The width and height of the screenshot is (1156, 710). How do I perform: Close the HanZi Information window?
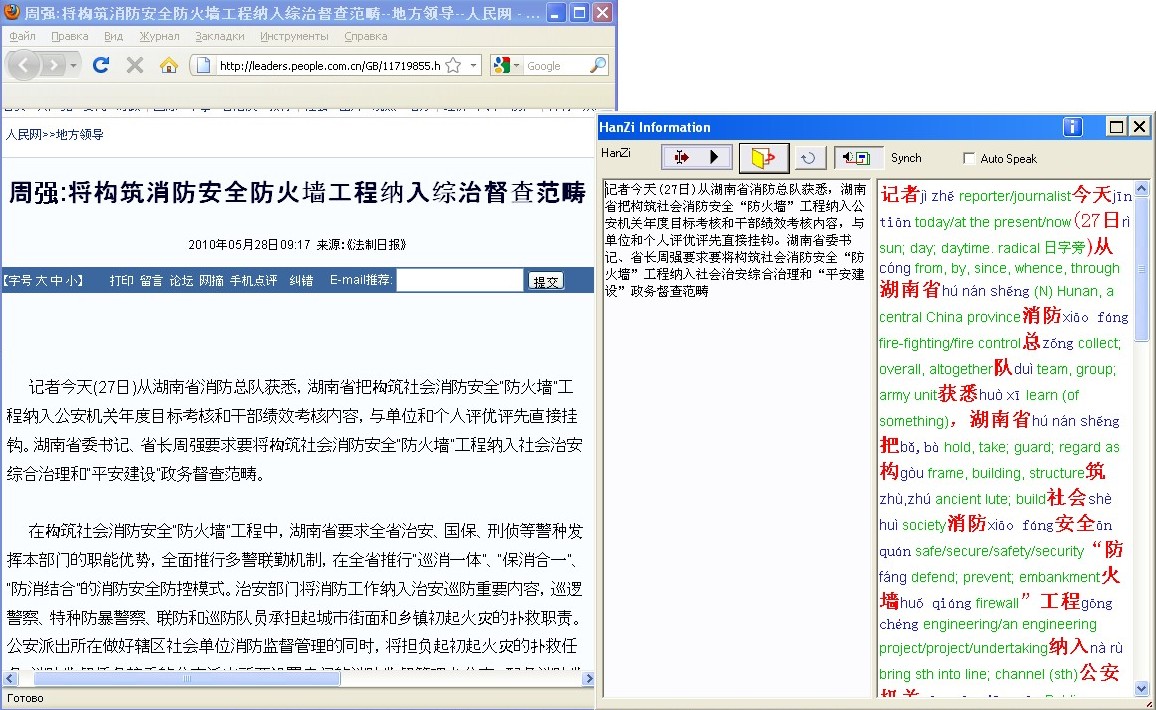coord(1139,127)
